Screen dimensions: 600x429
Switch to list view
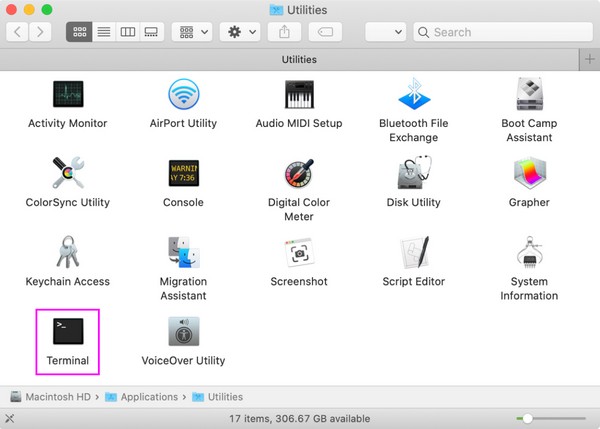104,32
